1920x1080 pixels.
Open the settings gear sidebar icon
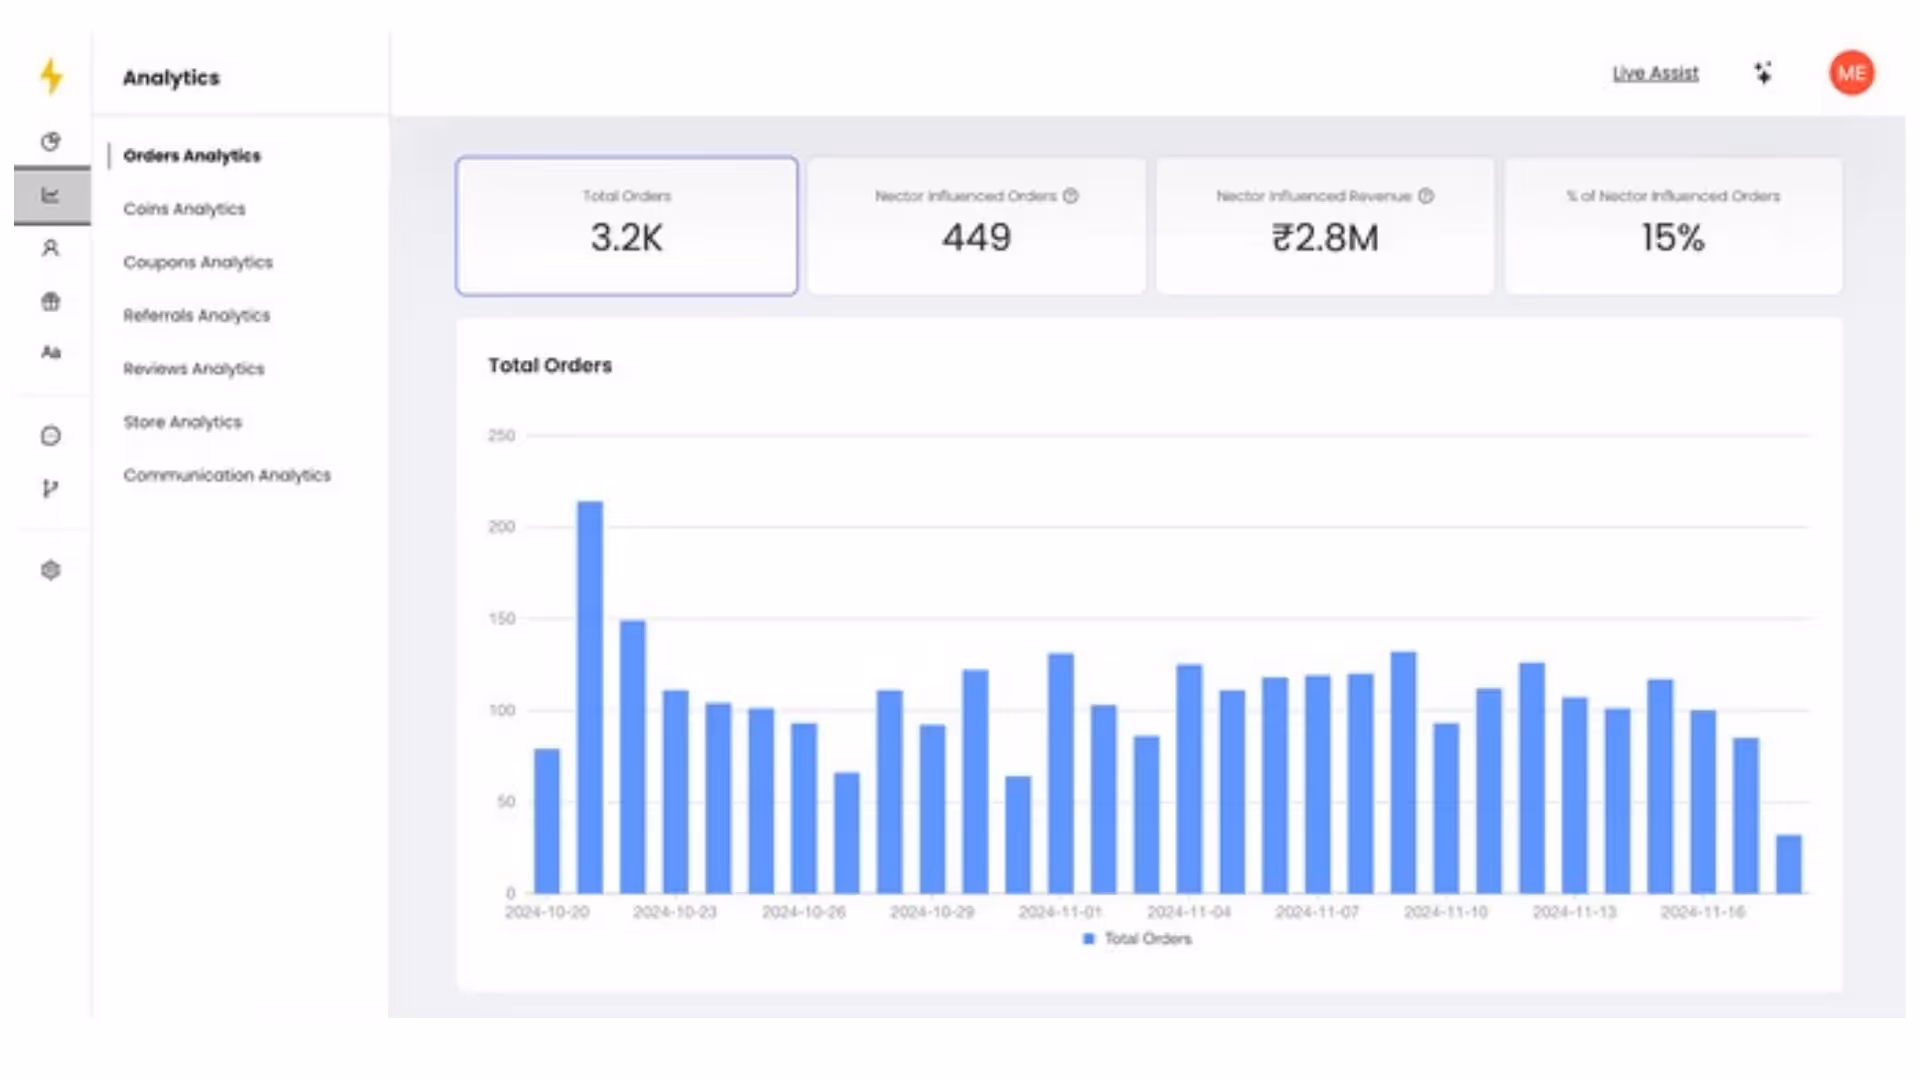51,570
